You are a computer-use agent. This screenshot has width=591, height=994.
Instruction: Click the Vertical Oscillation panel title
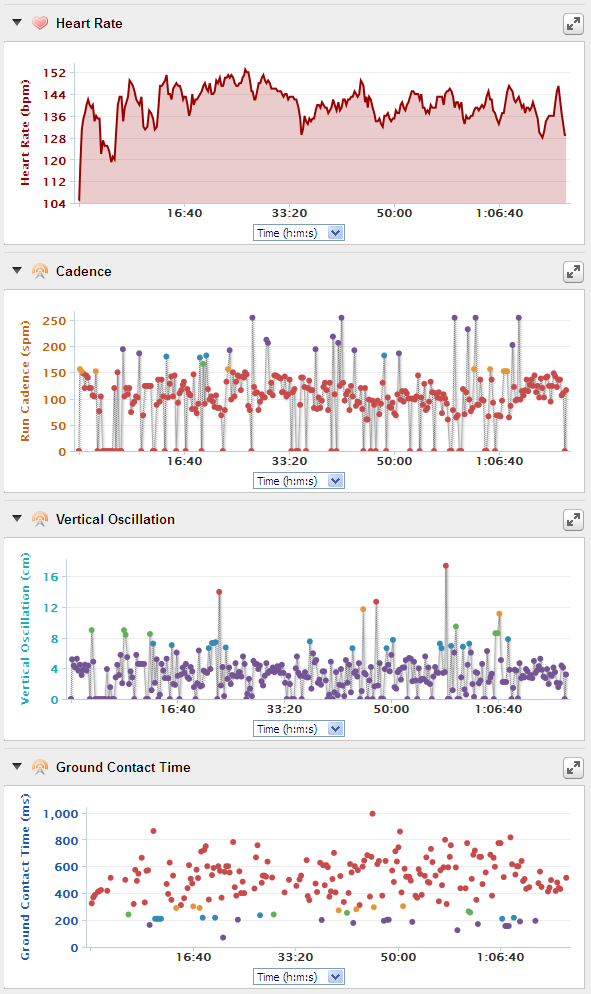point(115,519)
